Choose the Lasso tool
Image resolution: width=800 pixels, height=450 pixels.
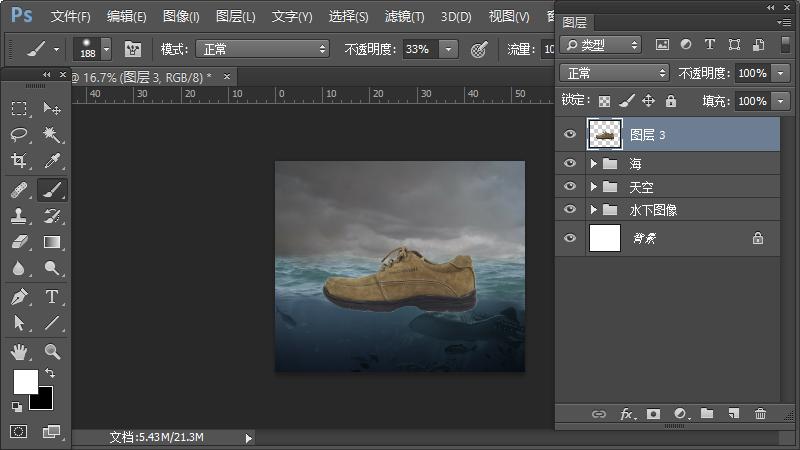point(19,134)
